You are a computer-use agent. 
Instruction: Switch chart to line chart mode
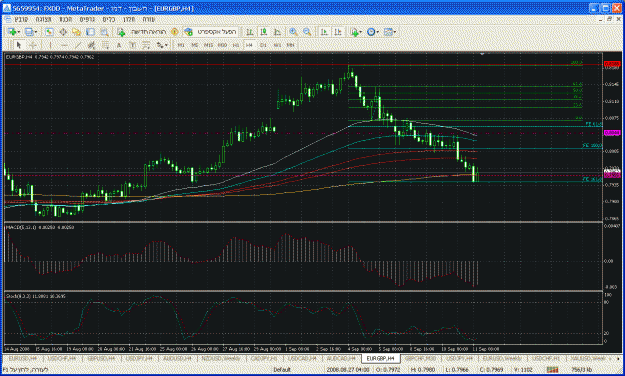pos(277,32)
